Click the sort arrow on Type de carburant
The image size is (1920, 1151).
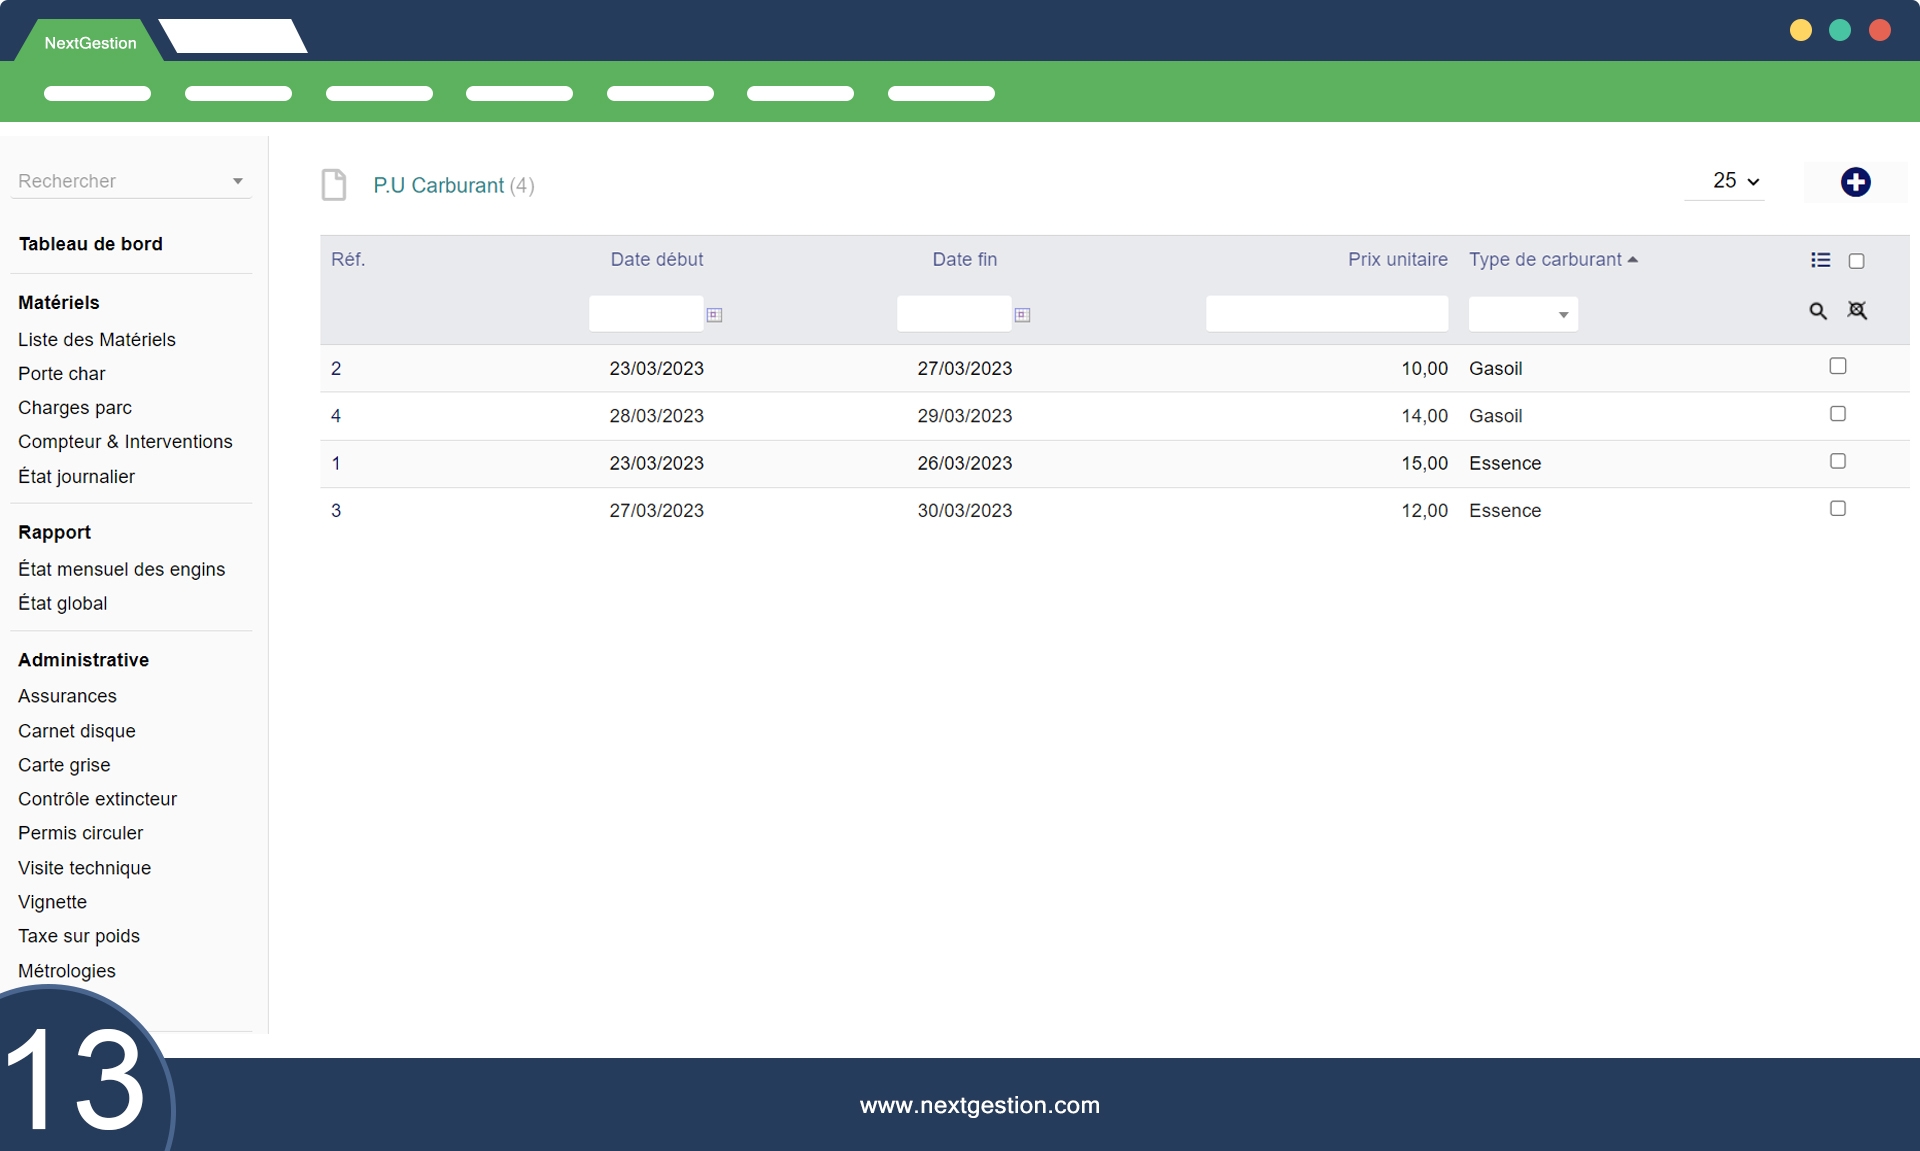pos(1633,260)
